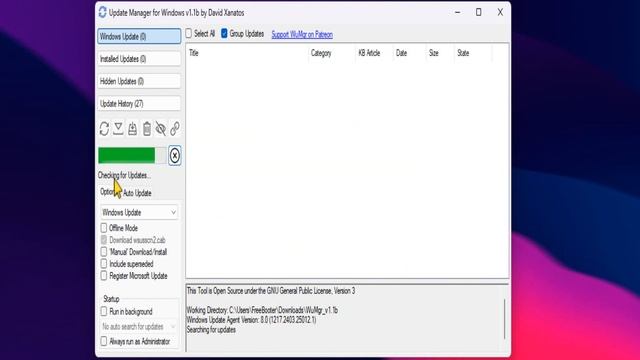
Task: Sort the list by Category column
Action: point(331,53)
